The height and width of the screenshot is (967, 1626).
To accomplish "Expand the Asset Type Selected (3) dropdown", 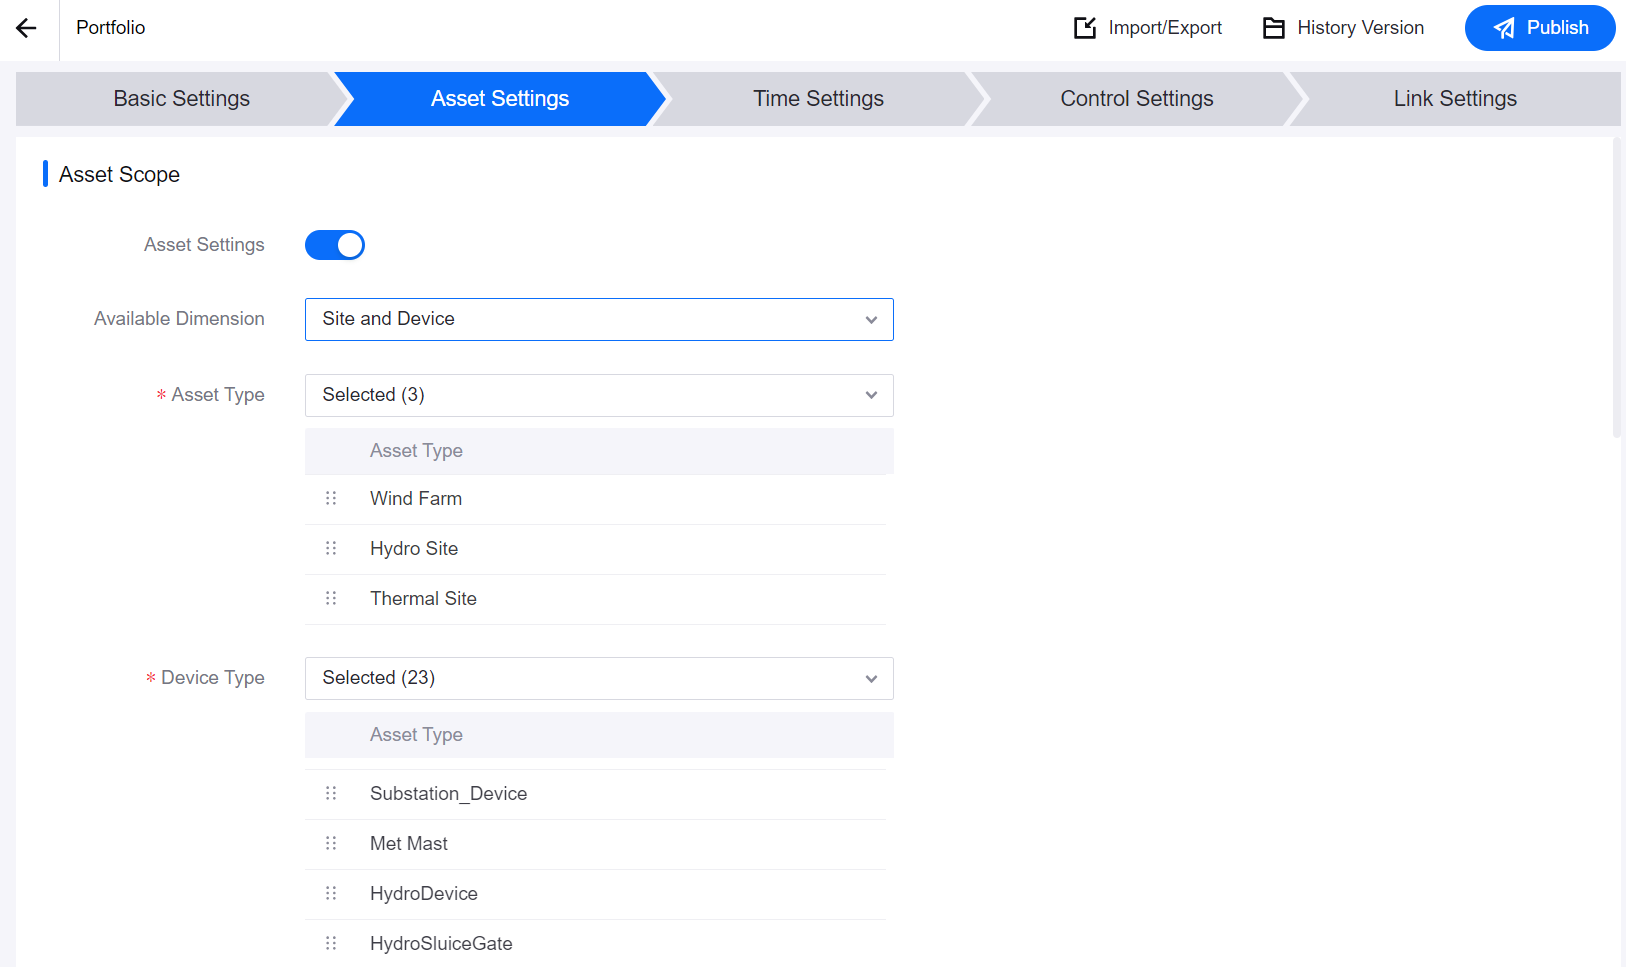I will coord(598,395).
